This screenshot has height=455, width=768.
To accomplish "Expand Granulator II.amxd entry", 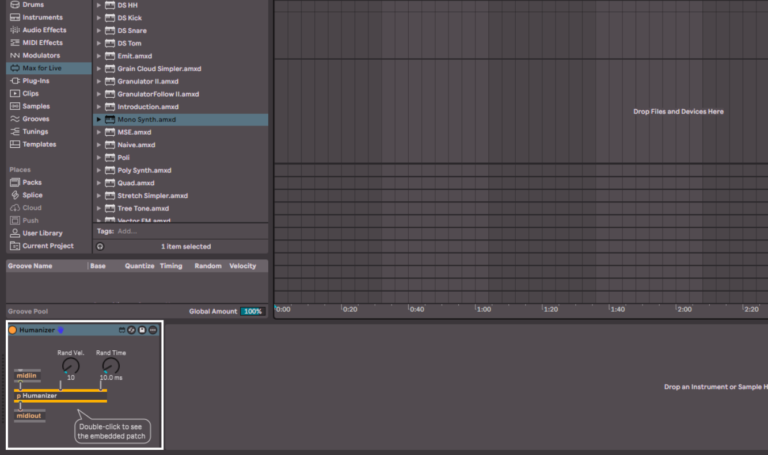I will (98, 81).
